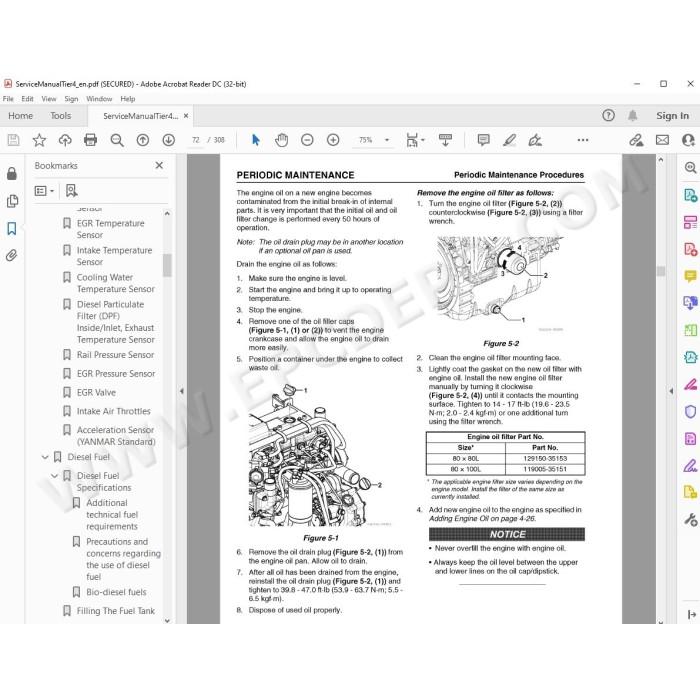Share a link to the file icon
The width and height of the screenshot is (700, 700).
(x=636, y=140)
